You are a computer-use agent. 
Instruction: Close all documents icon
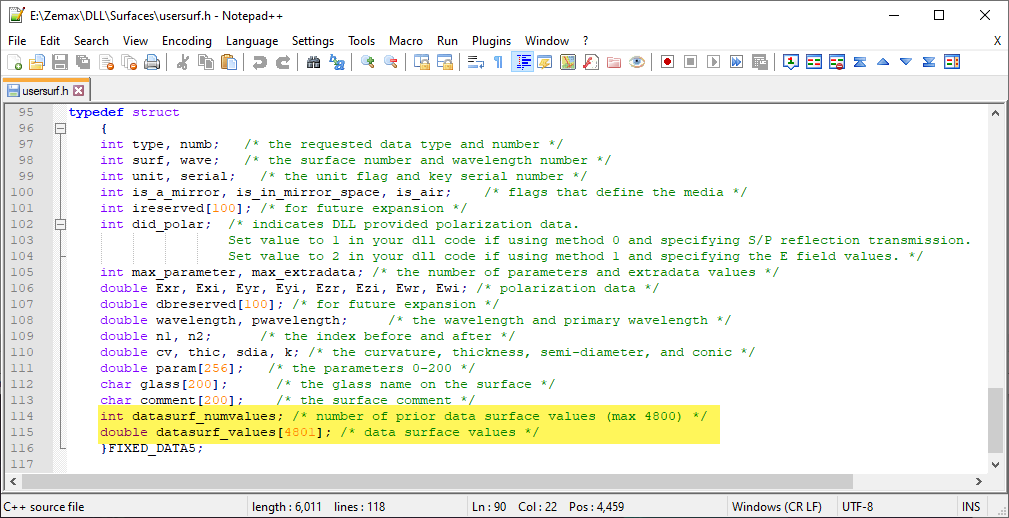click(129, 62)
